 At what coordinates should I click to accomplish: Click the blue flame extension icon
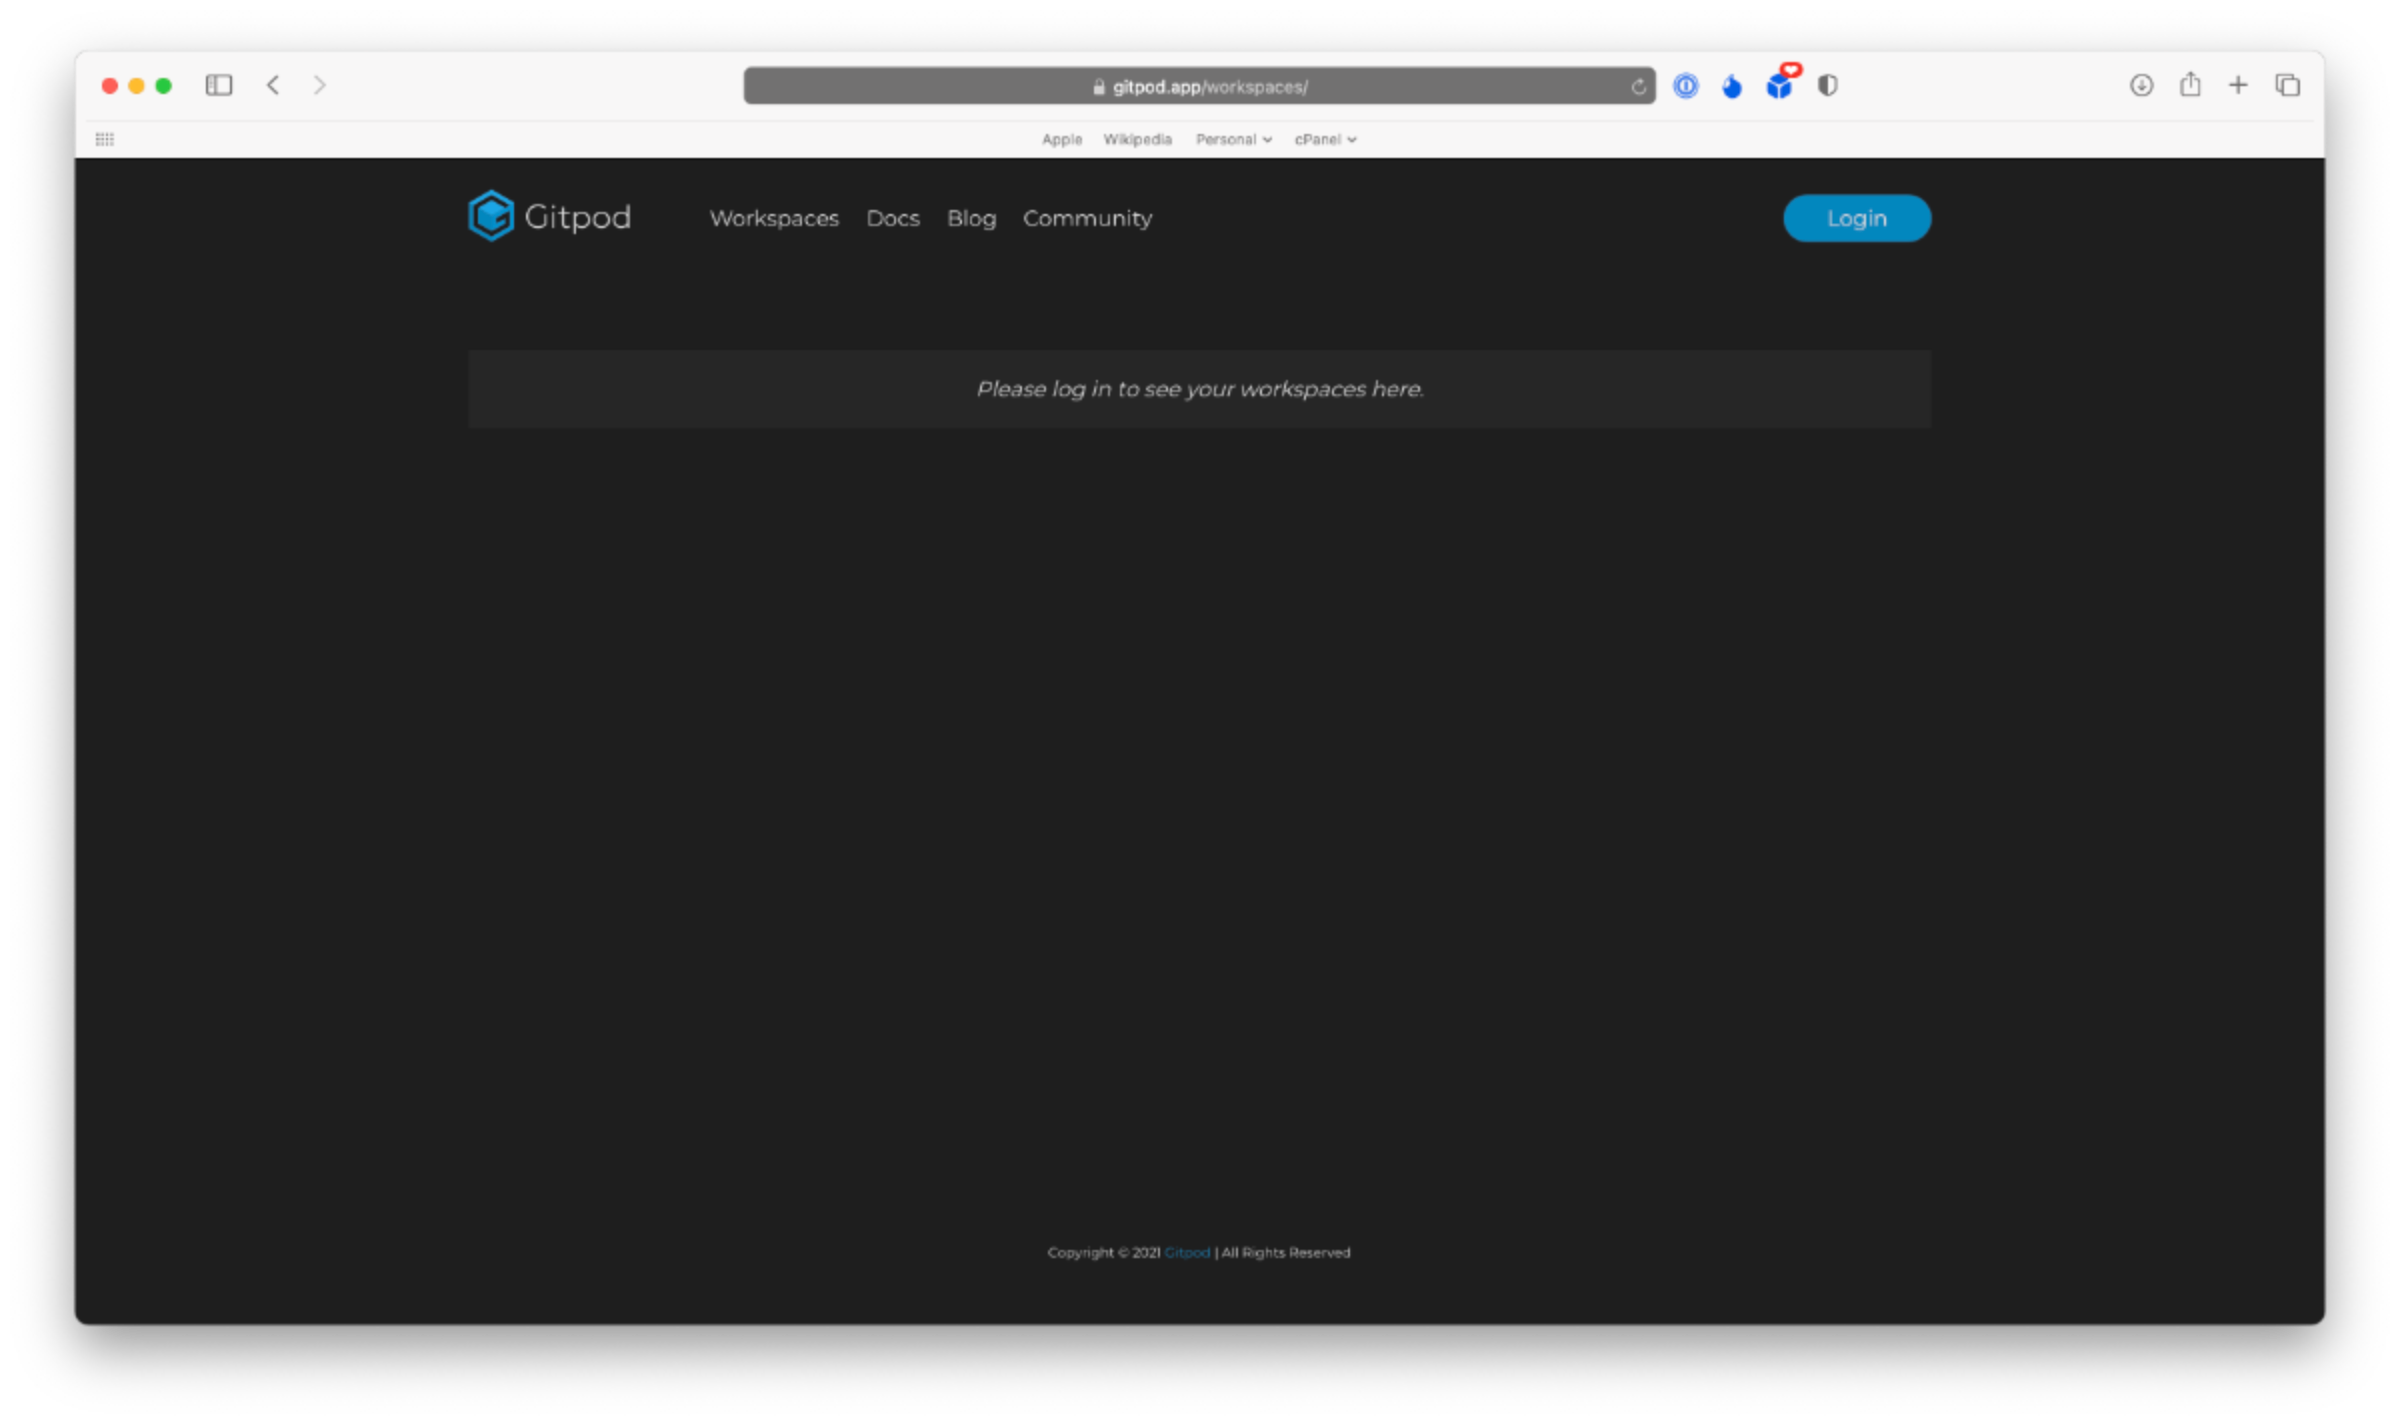1732,87
